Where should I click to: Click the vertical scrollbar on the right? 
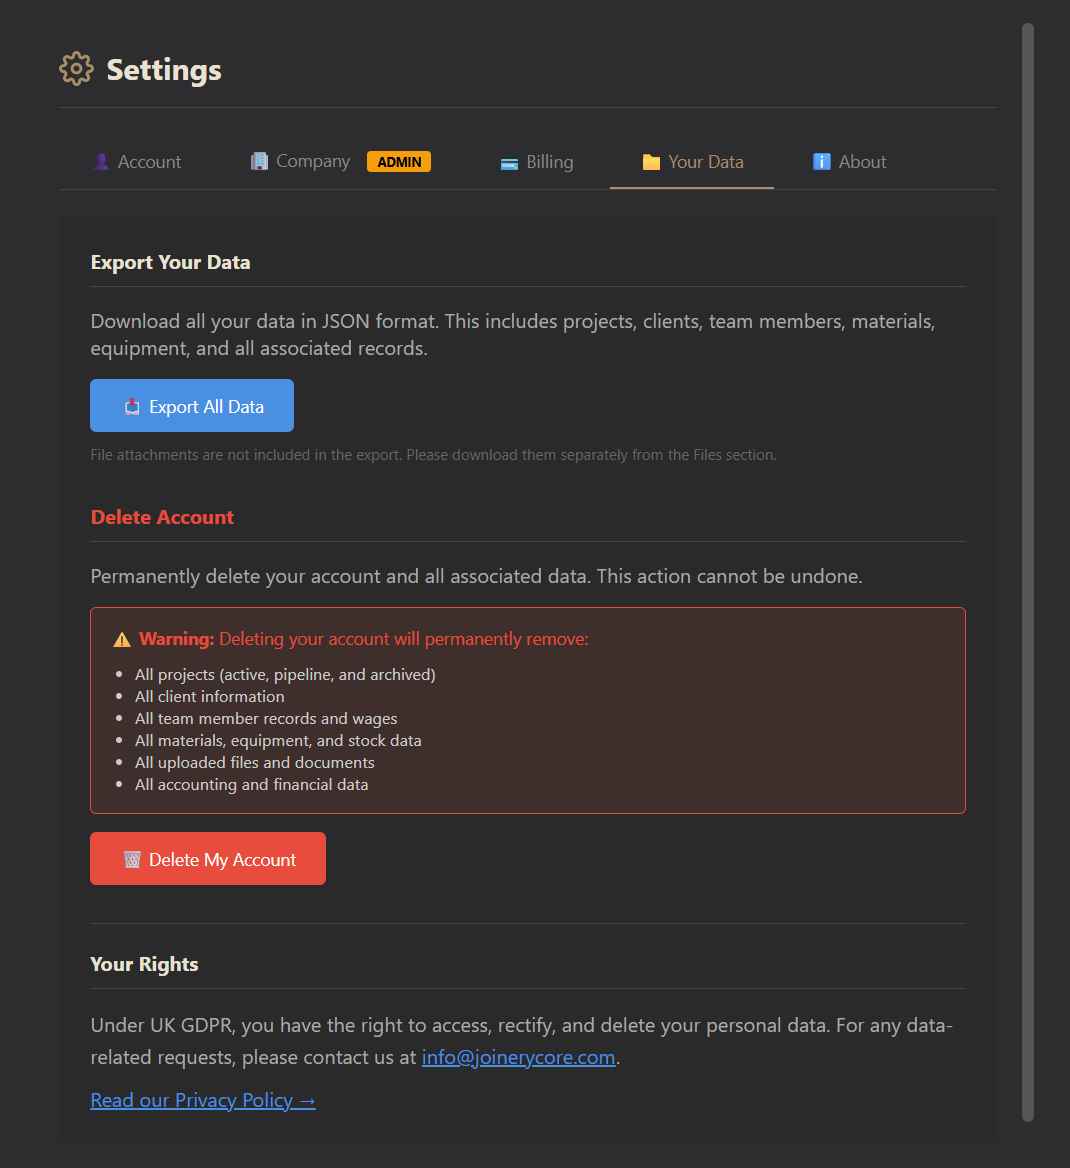[x=1028, y=570]
